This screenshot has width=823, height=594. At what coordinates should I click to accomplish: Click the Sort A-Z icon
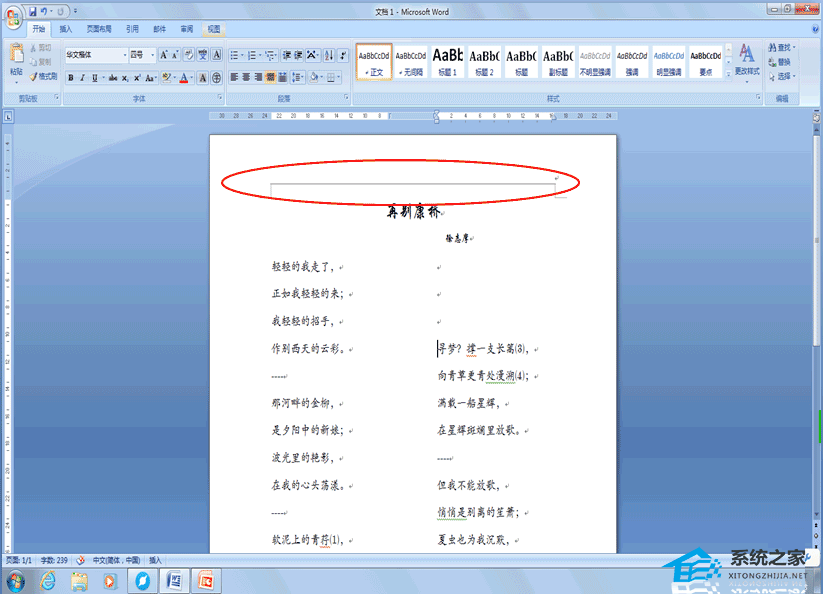point(329,55)
